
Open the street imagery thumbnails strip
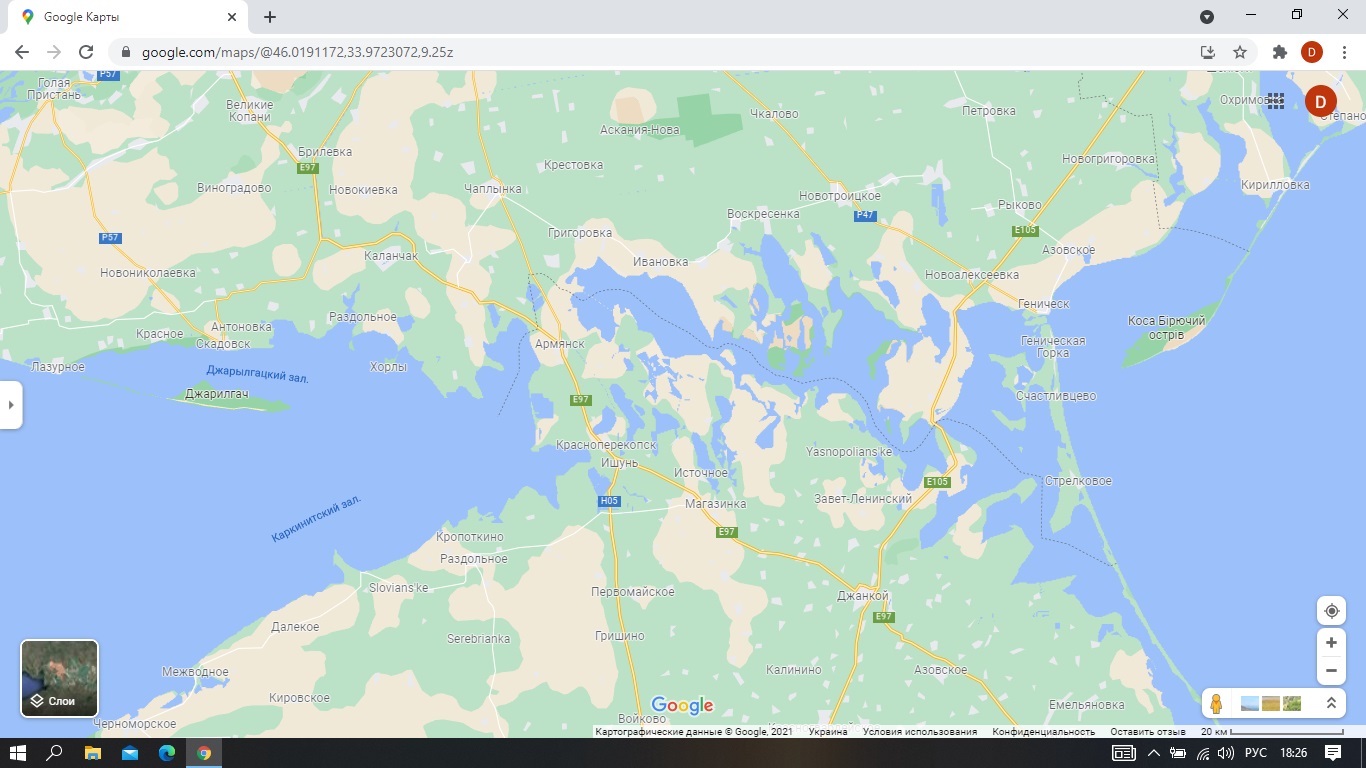point(1270,703)
